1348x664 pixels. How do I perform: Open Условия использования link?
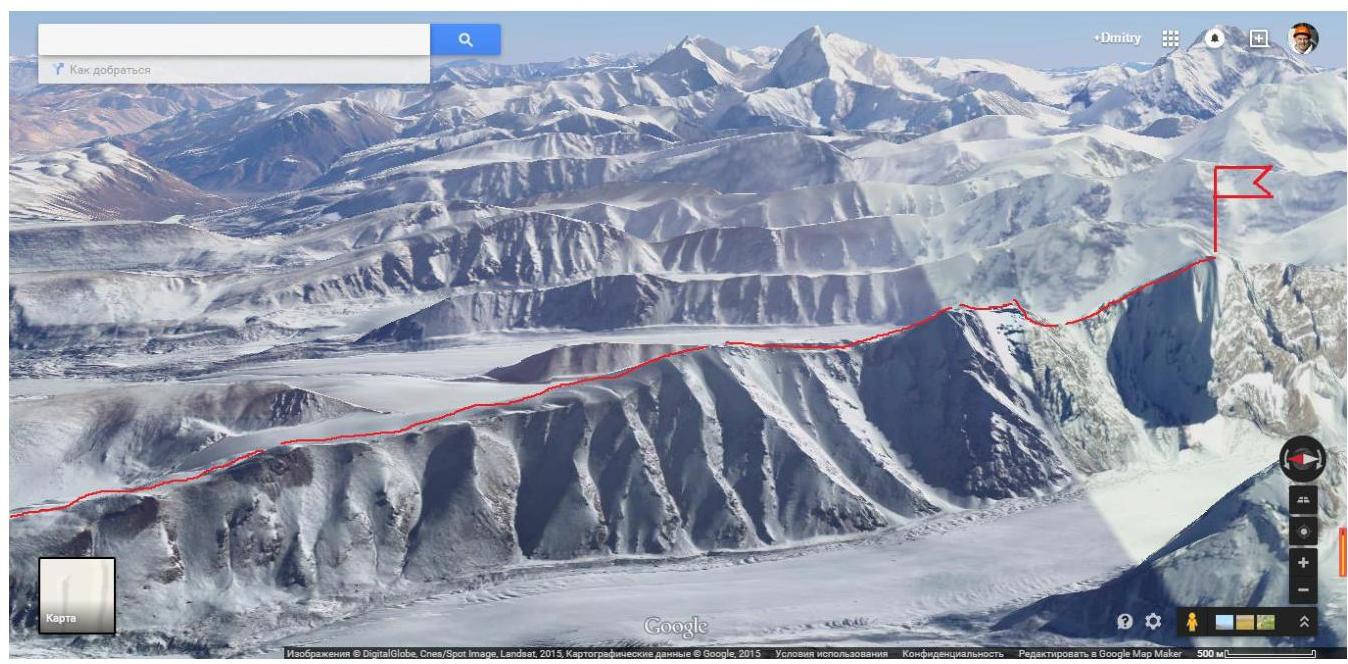tap(832, 654)
